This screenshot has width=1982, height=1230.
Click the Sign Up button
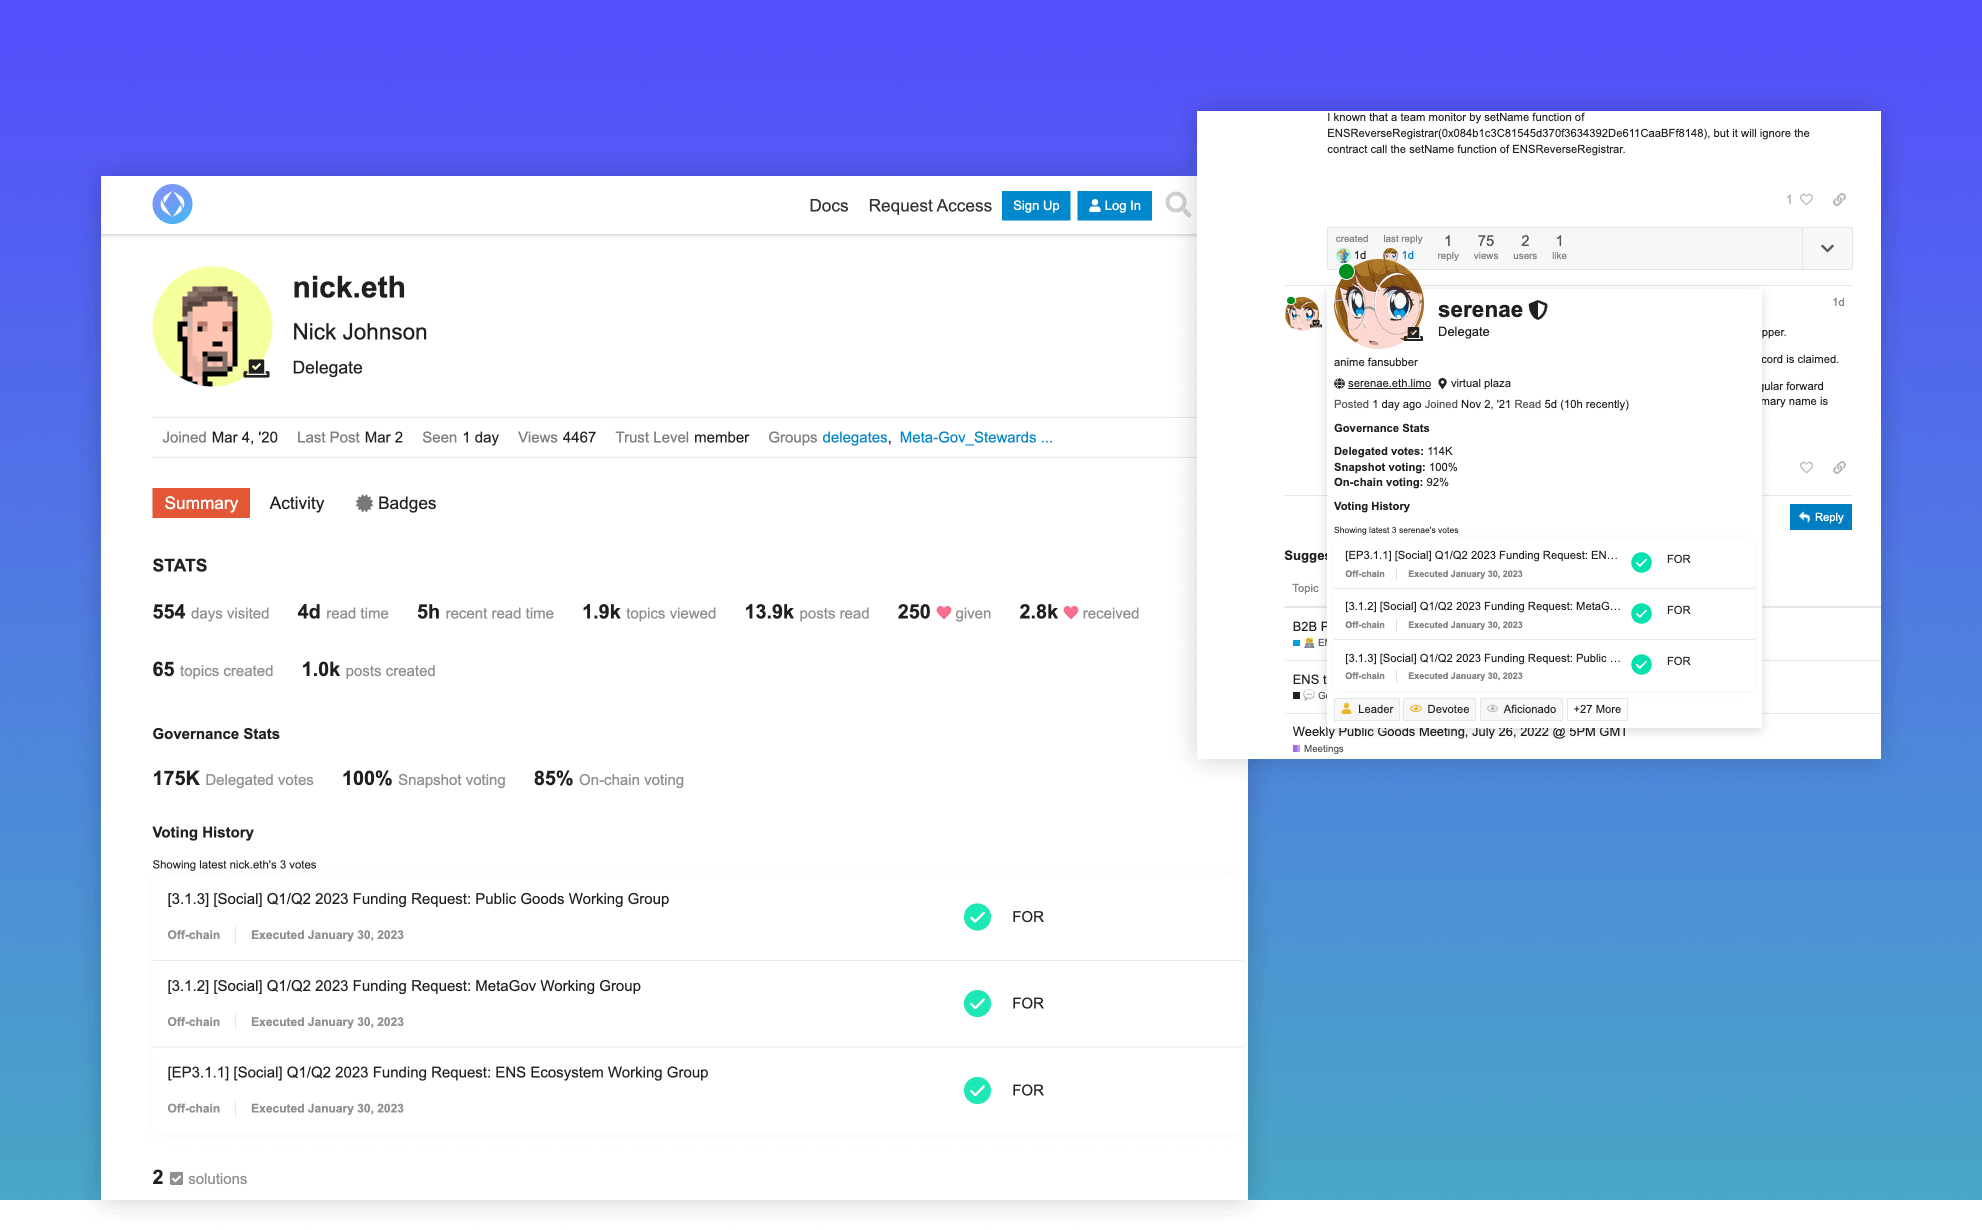(1034, 204)
